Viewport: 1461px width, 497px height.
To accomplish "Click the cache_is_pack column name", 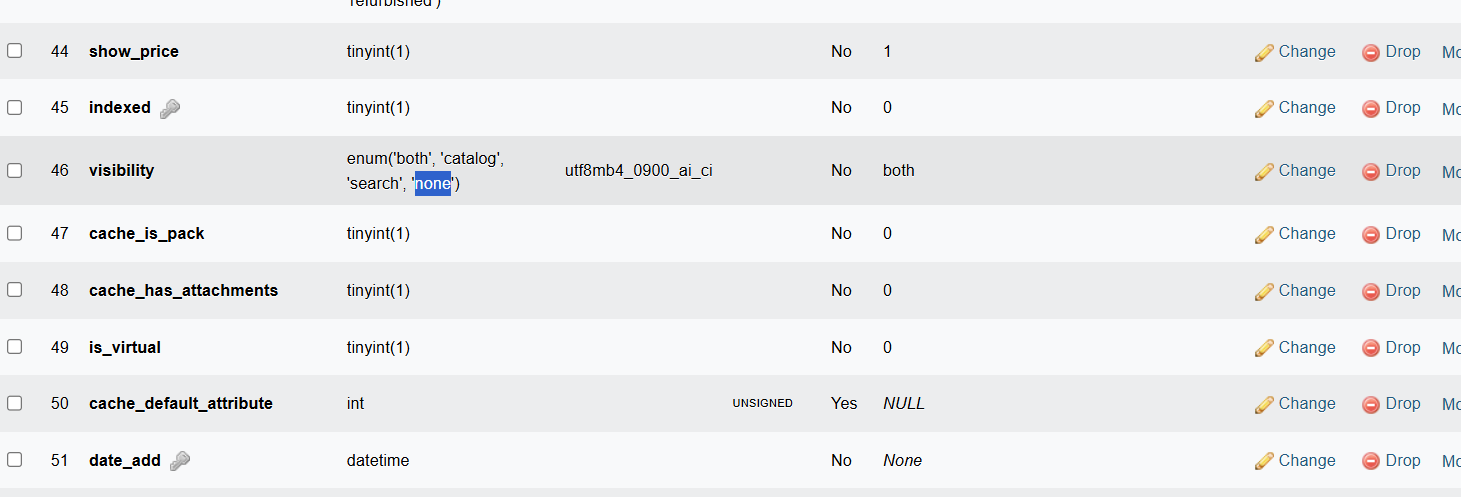I will point(146,233).
